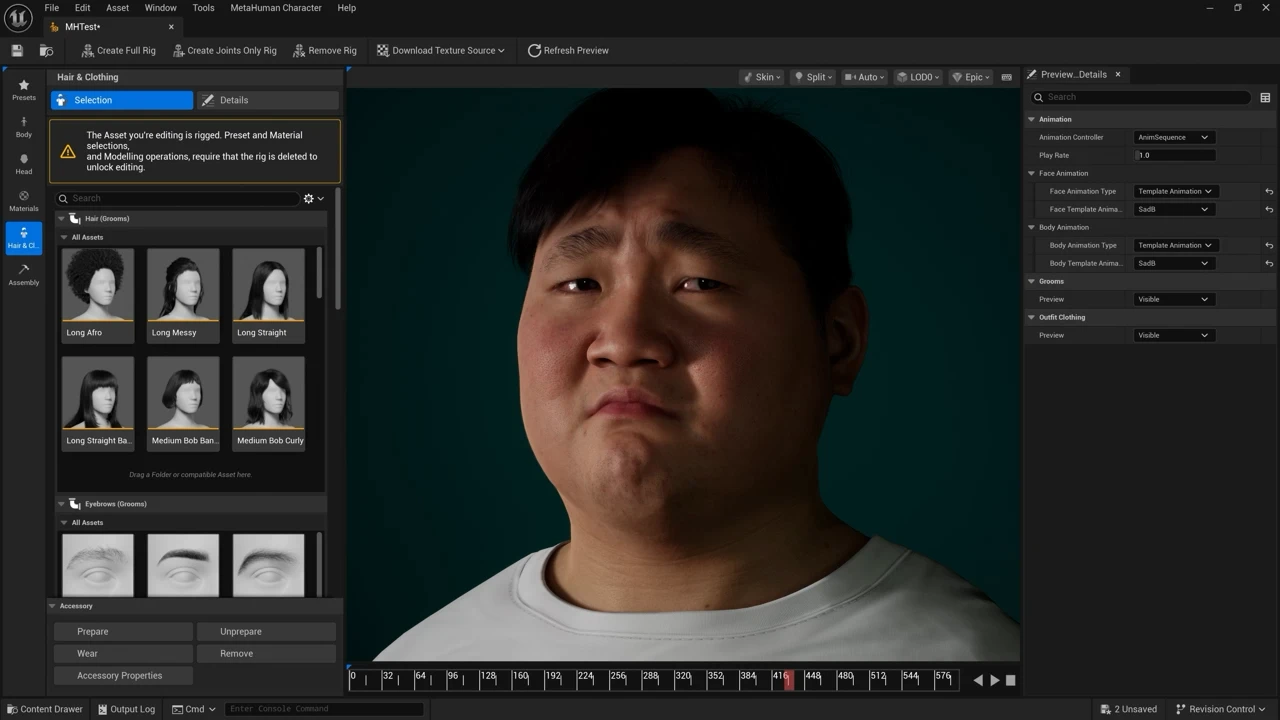The height and width of the screenshot is (720, 1280).
Task: Open the Animation Controller dropdown
Action: (1173, 137)
